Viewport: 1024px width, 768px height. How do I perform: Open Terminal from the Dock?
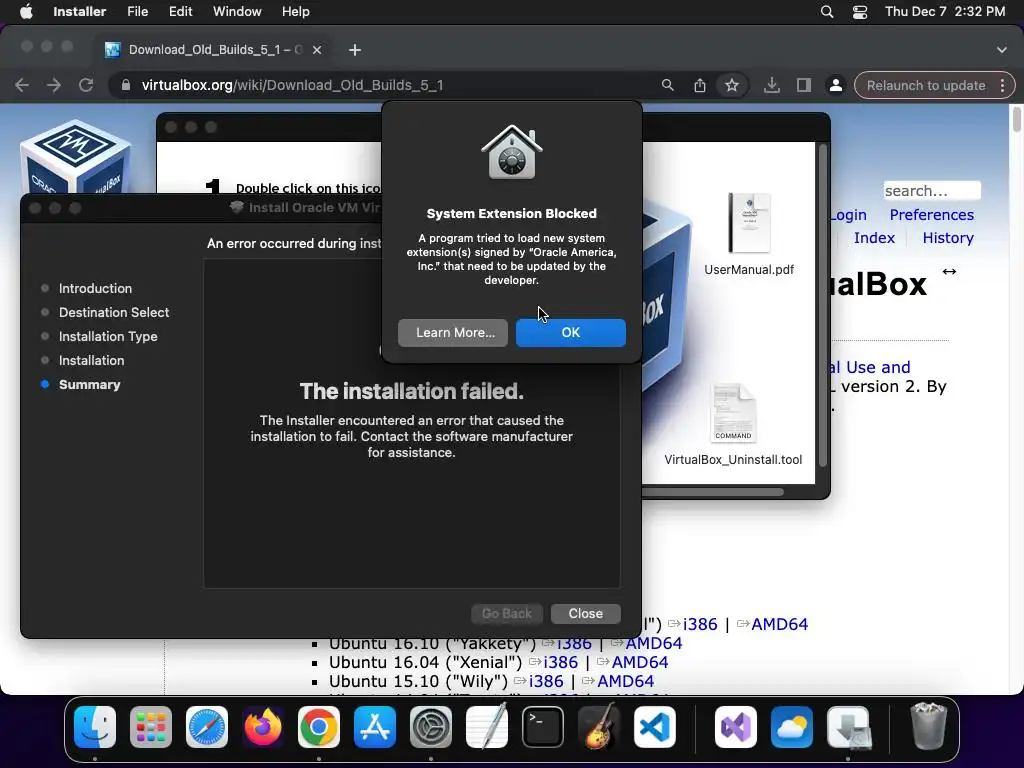coord(543,727)
